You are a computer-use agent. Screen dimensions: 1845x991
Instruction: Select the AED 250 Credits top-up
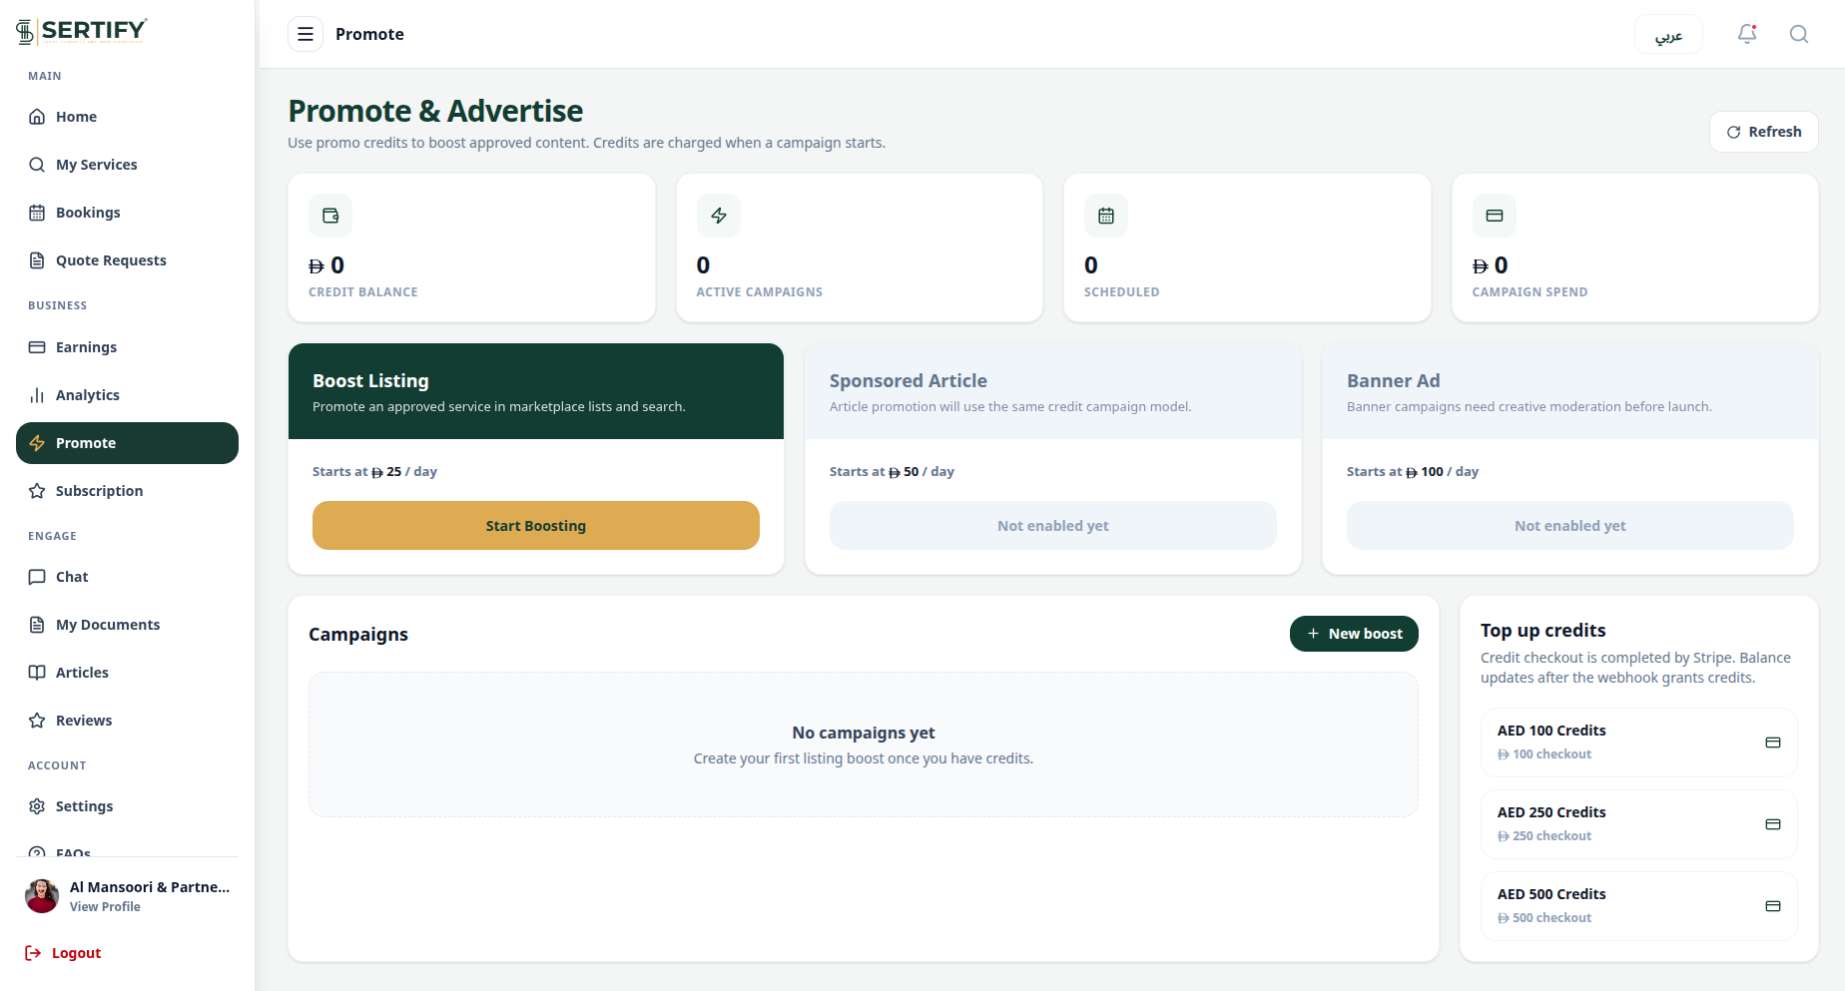click(1639, 824)
